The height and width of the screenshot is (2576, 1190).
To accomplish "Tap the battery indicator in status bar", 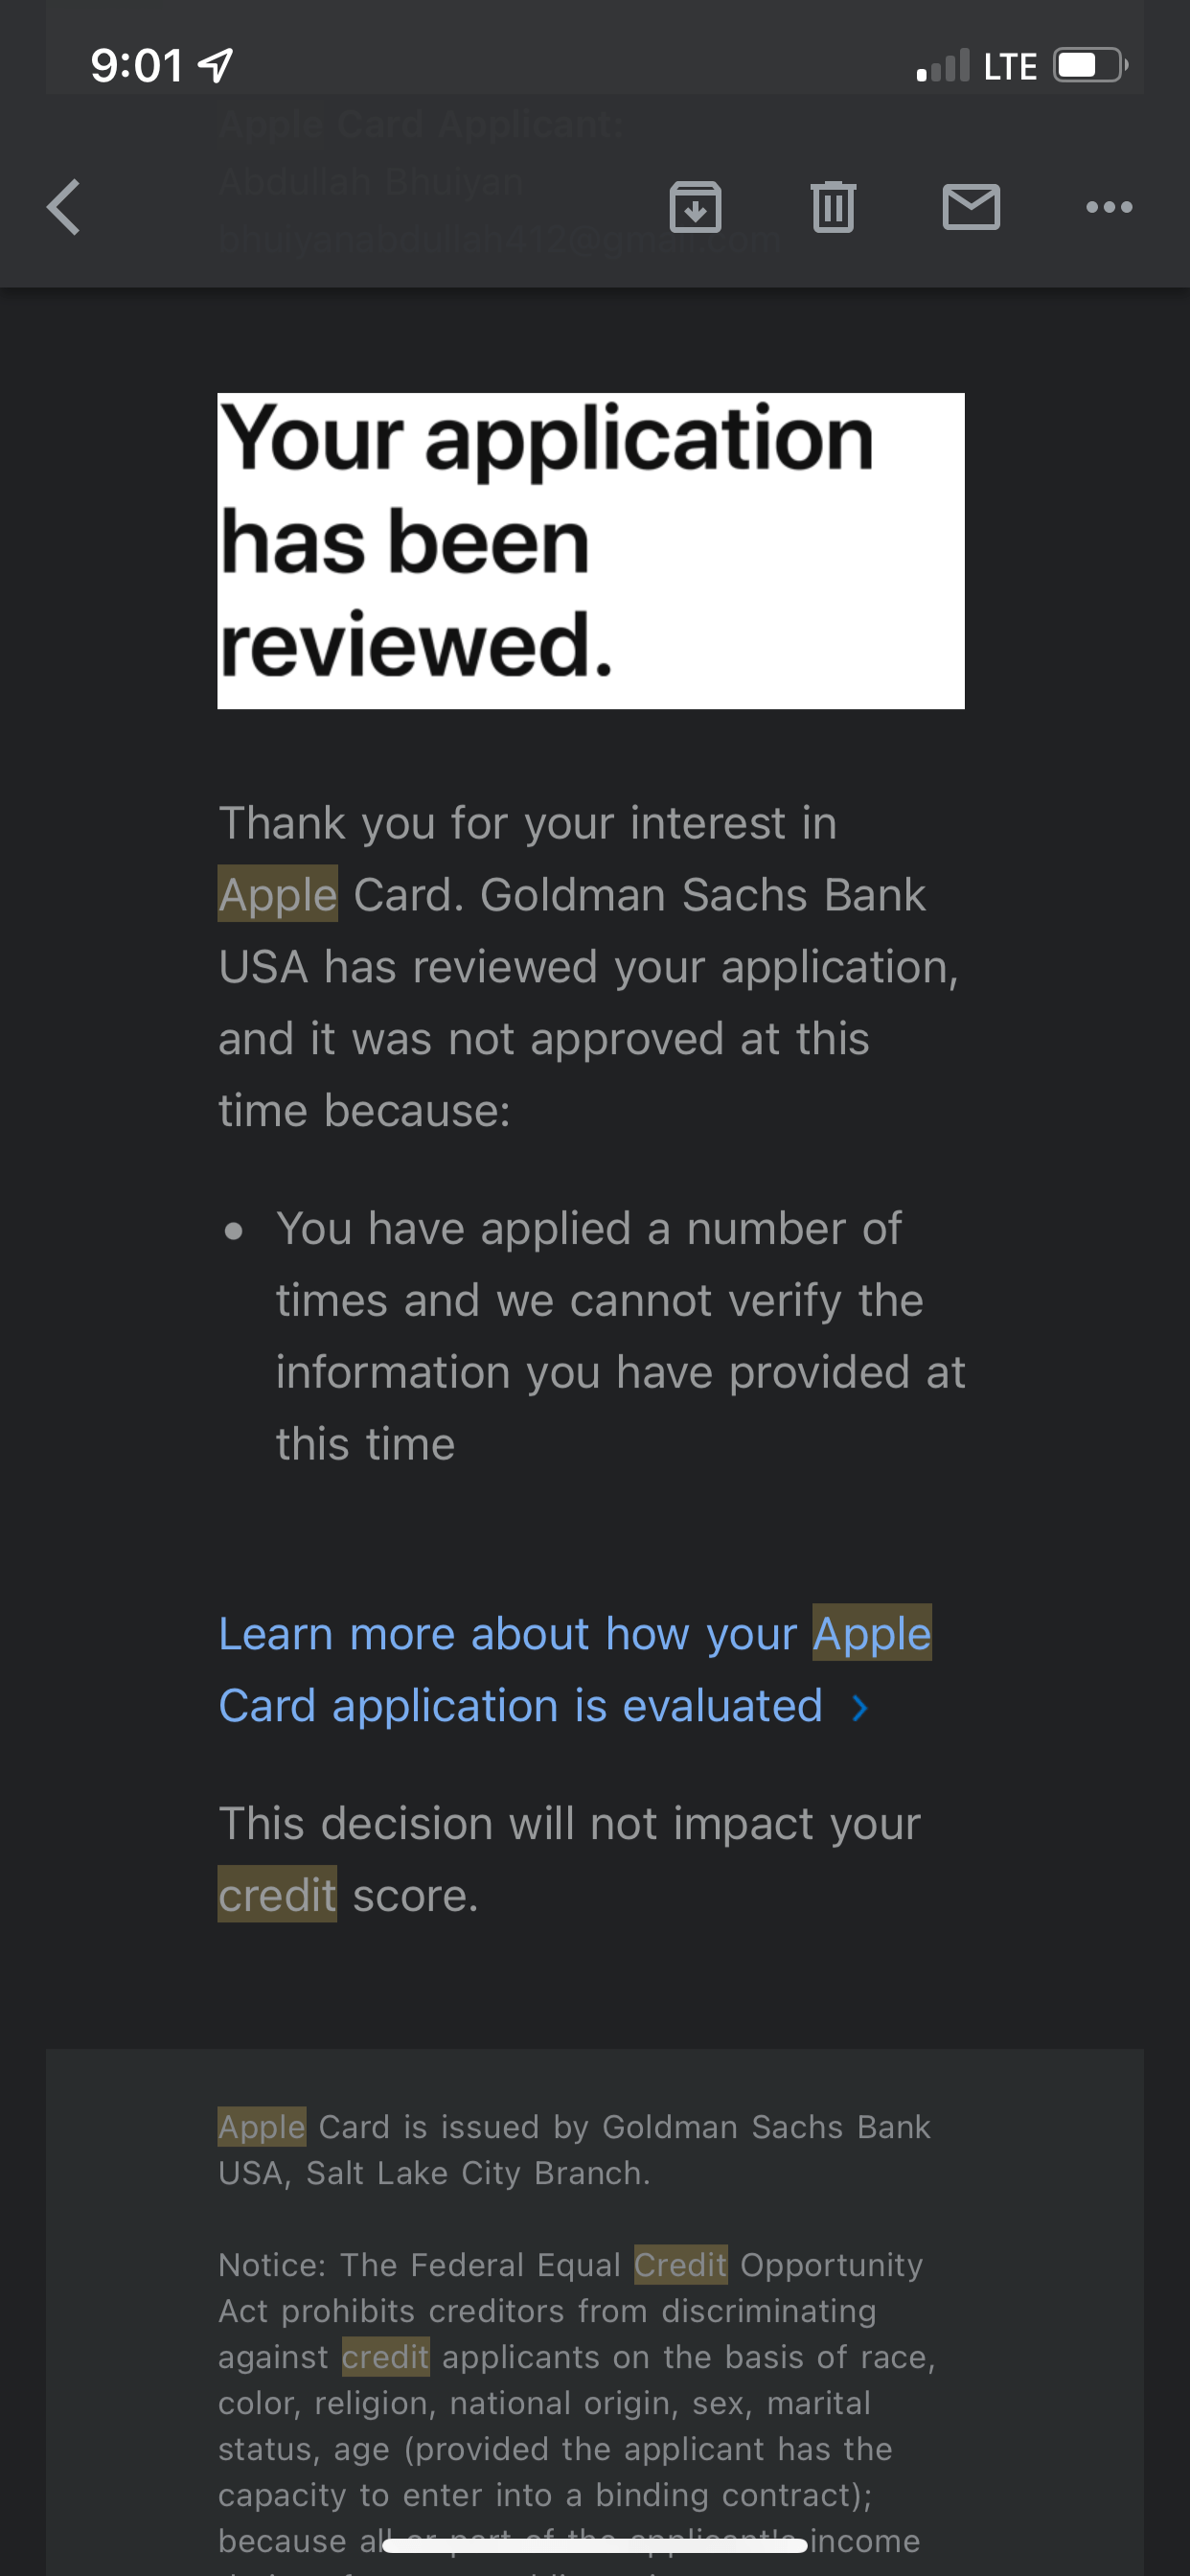I will pyautogui.click(x=1090, y=66).
